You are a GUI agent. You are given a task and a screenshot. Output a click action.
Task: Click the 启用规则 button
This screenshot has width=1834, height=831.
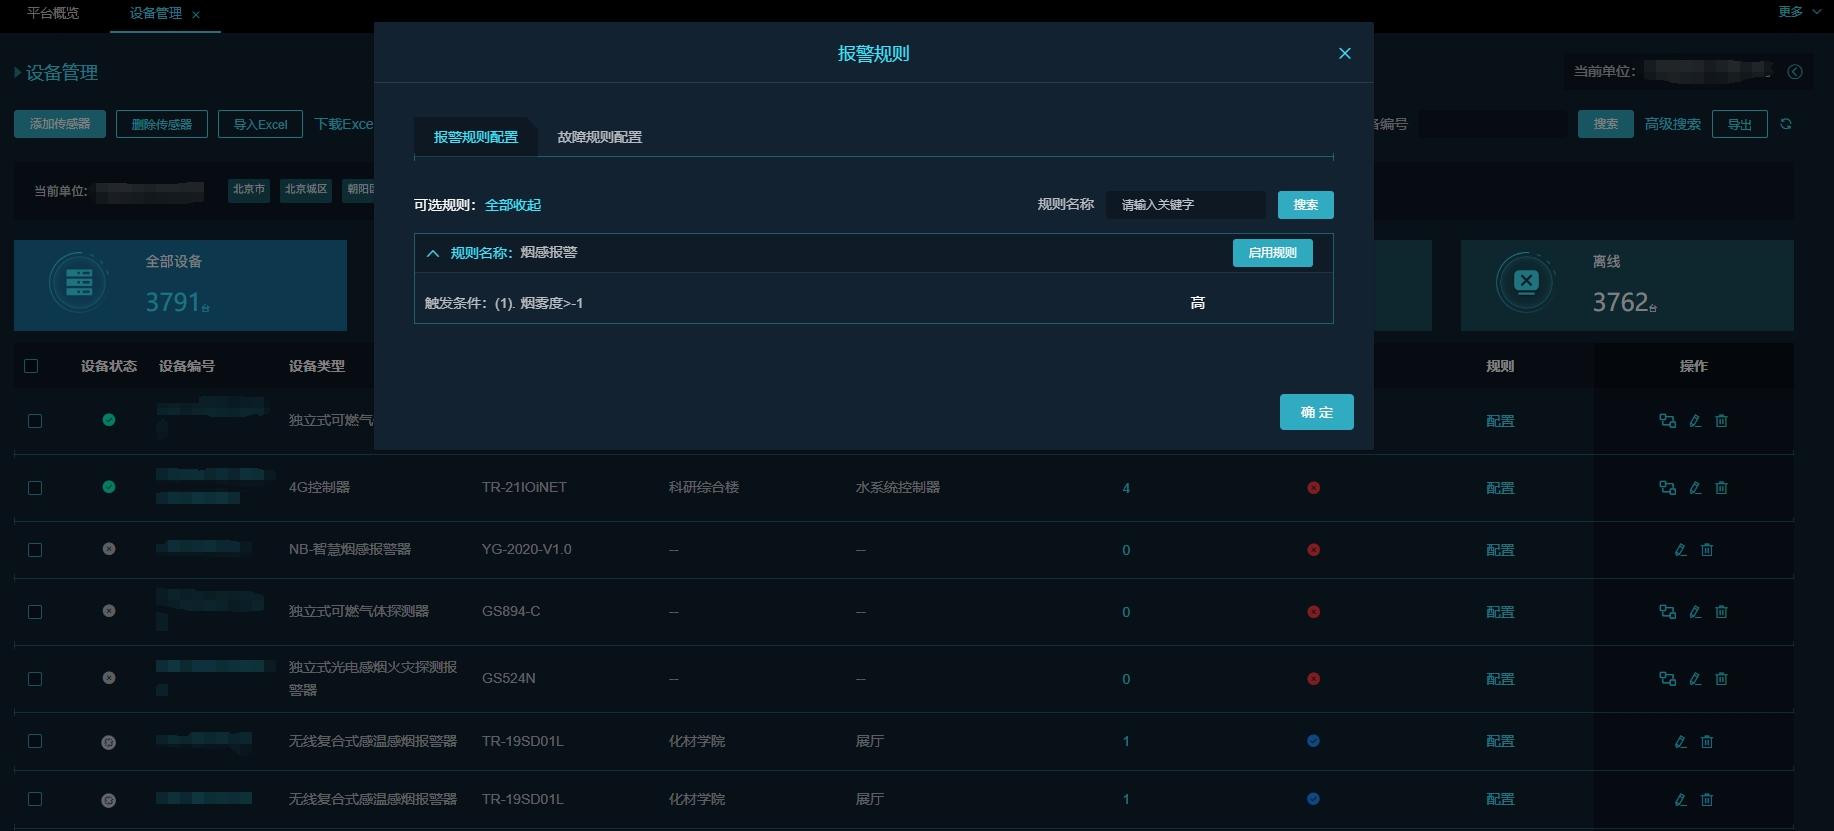1272,253
